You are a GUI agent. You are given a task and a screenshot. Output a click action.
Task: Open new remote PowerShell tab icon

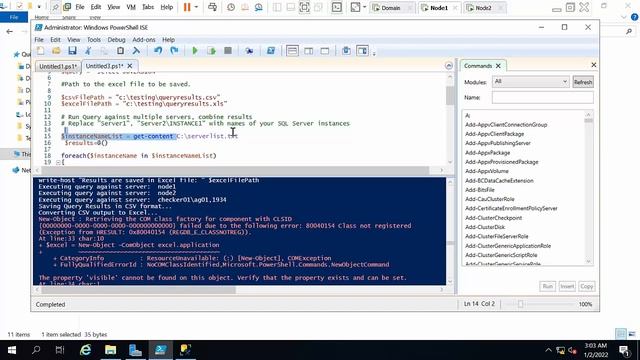pos(249,51)
